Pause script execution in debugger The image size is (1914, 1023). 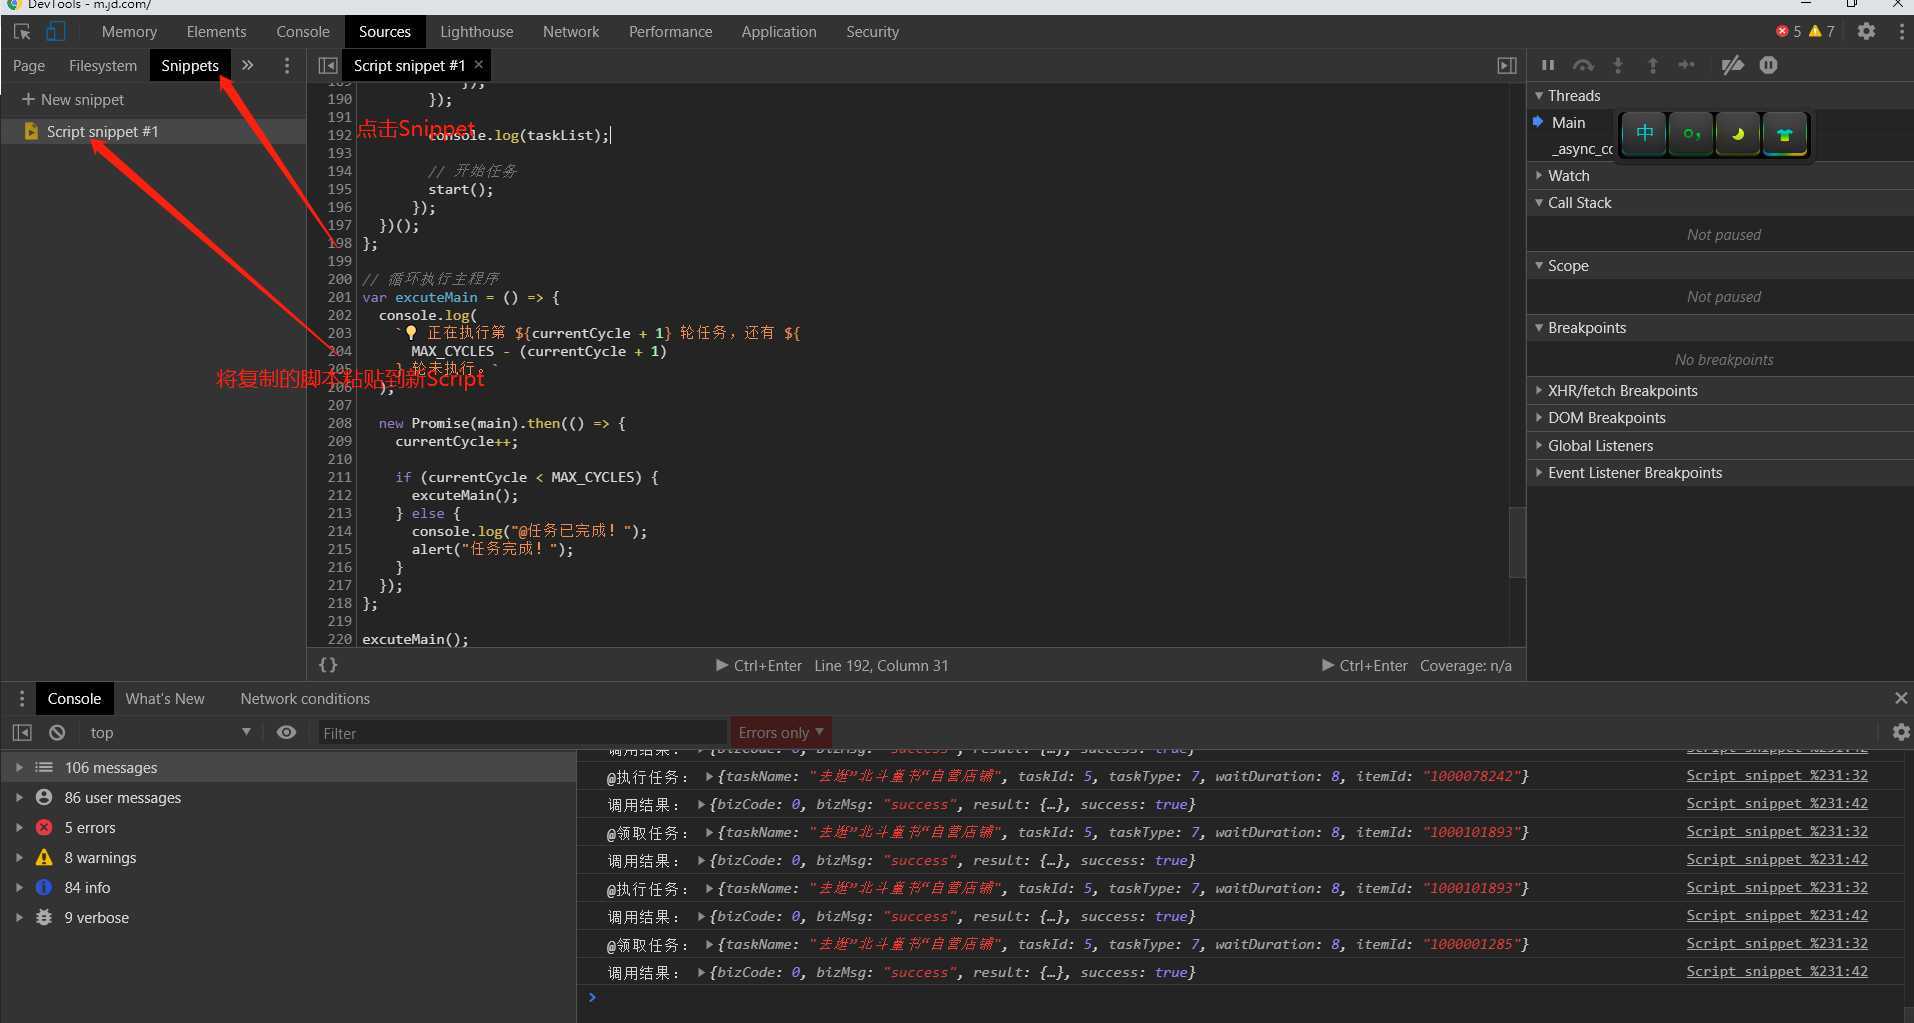tap(1548, 66)
